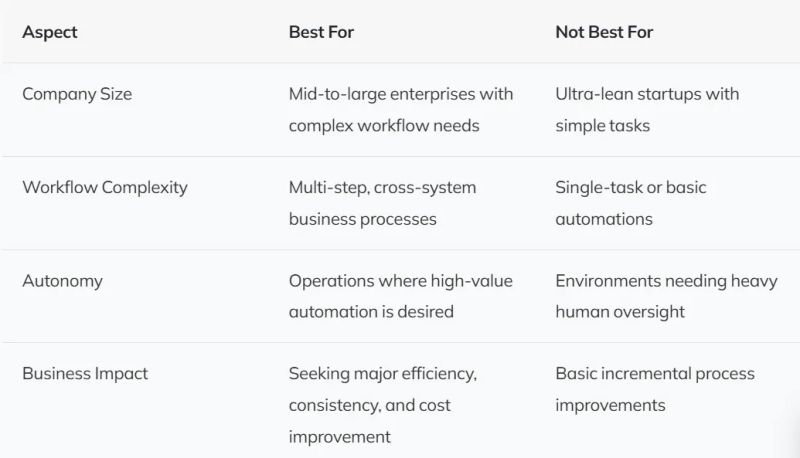Click the Aspect column header

(50, 32)
